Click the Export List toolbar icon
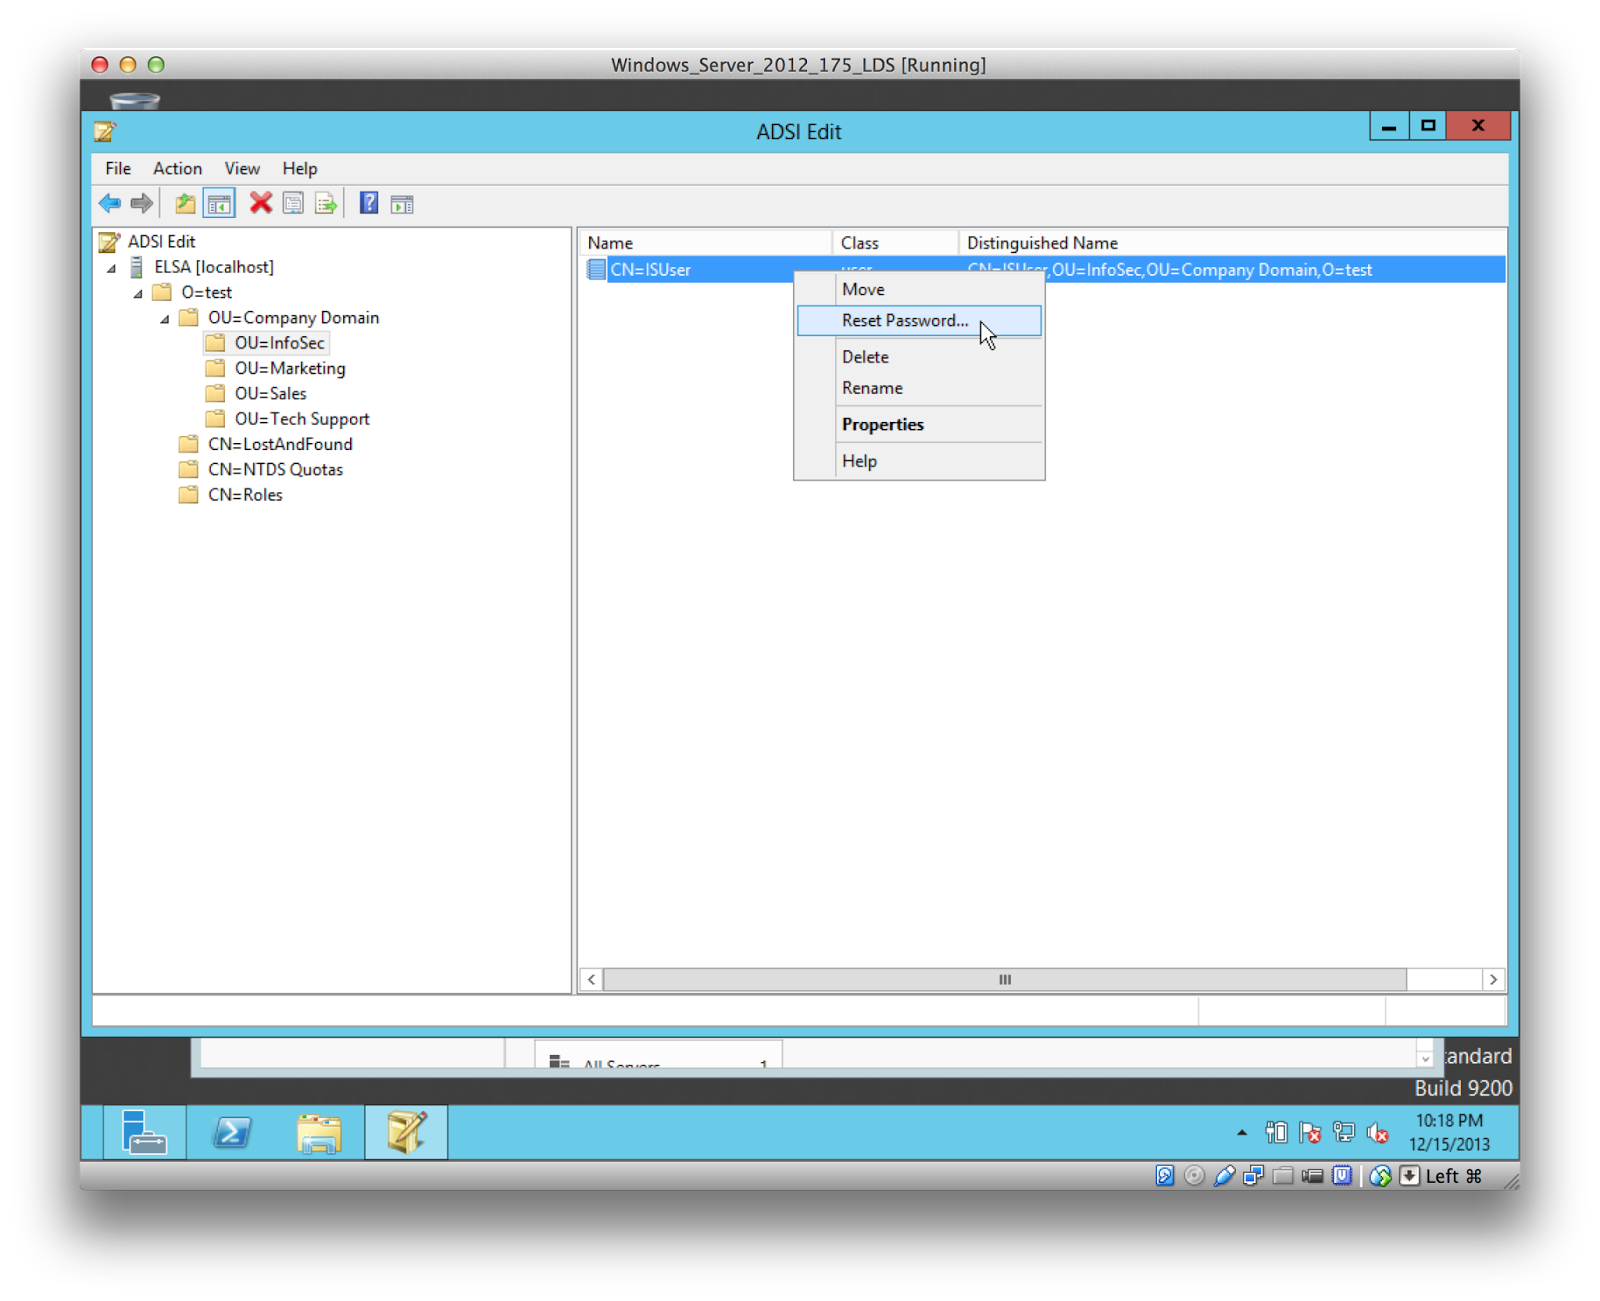 326,204
